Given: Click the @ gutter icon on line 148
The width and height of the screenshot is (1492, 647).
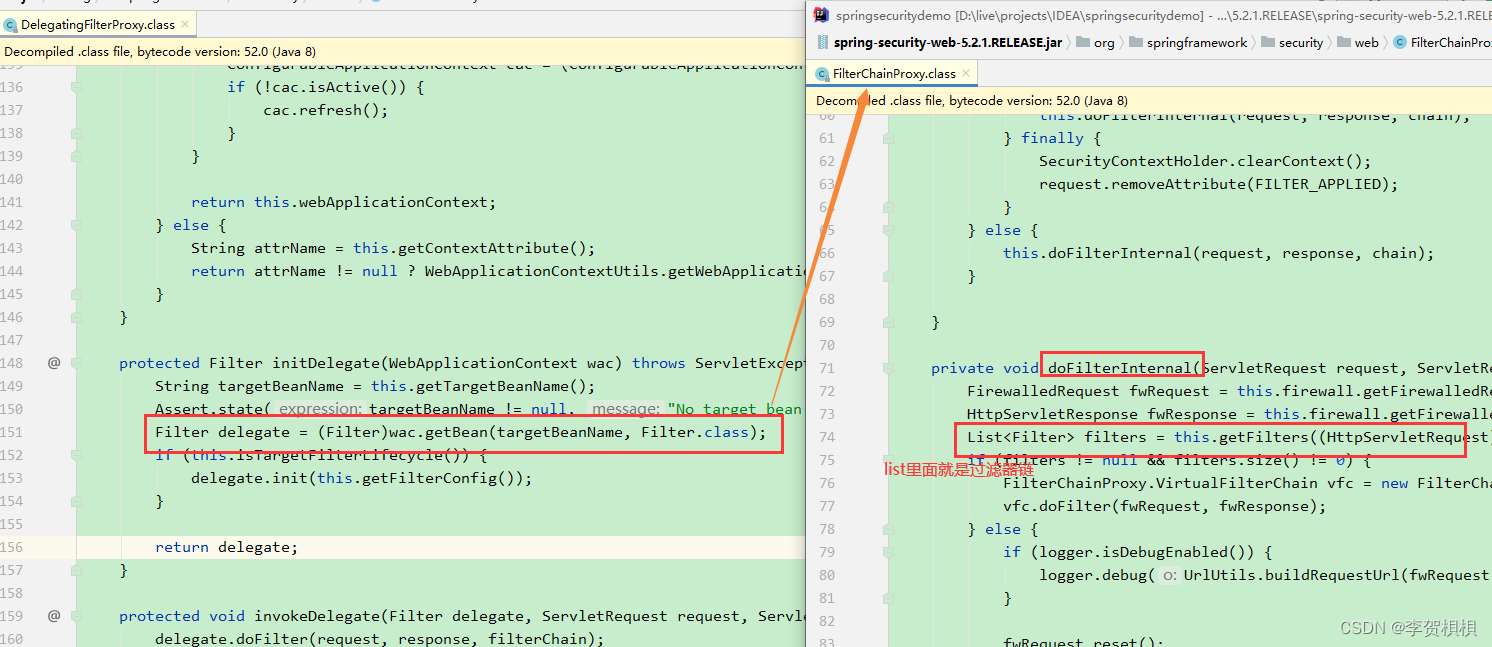Looking at the screenshot, I should pos(54,363).
